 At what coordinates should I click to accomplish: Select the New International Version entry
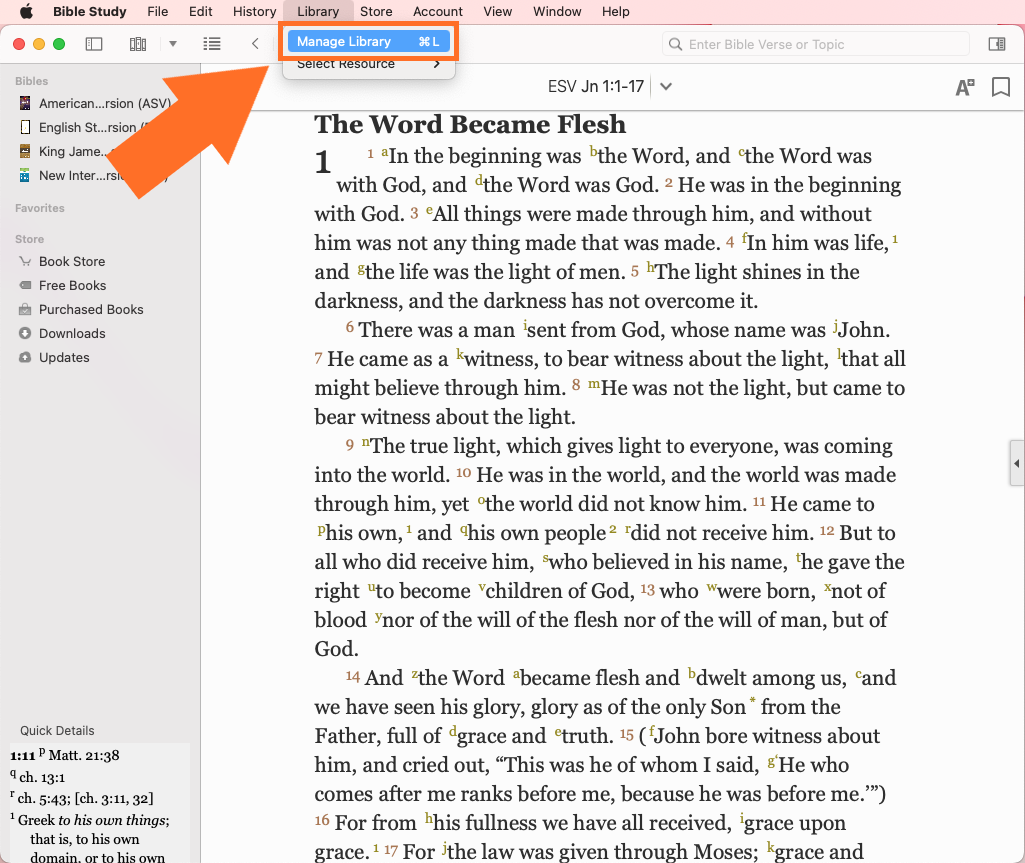pyautogui.click(x=78, y=176)
